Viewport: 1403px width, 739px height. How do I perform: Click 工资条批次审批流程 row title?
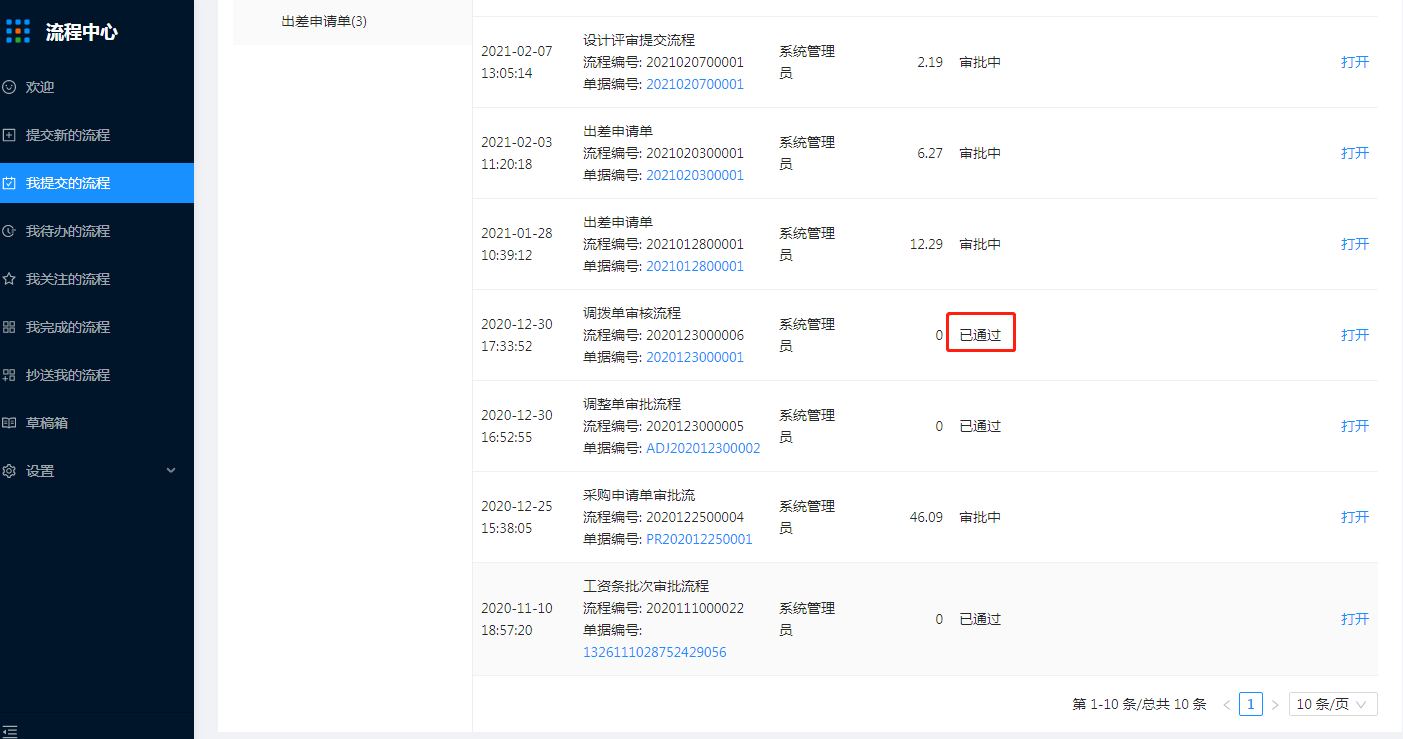(x=646, y=586)
